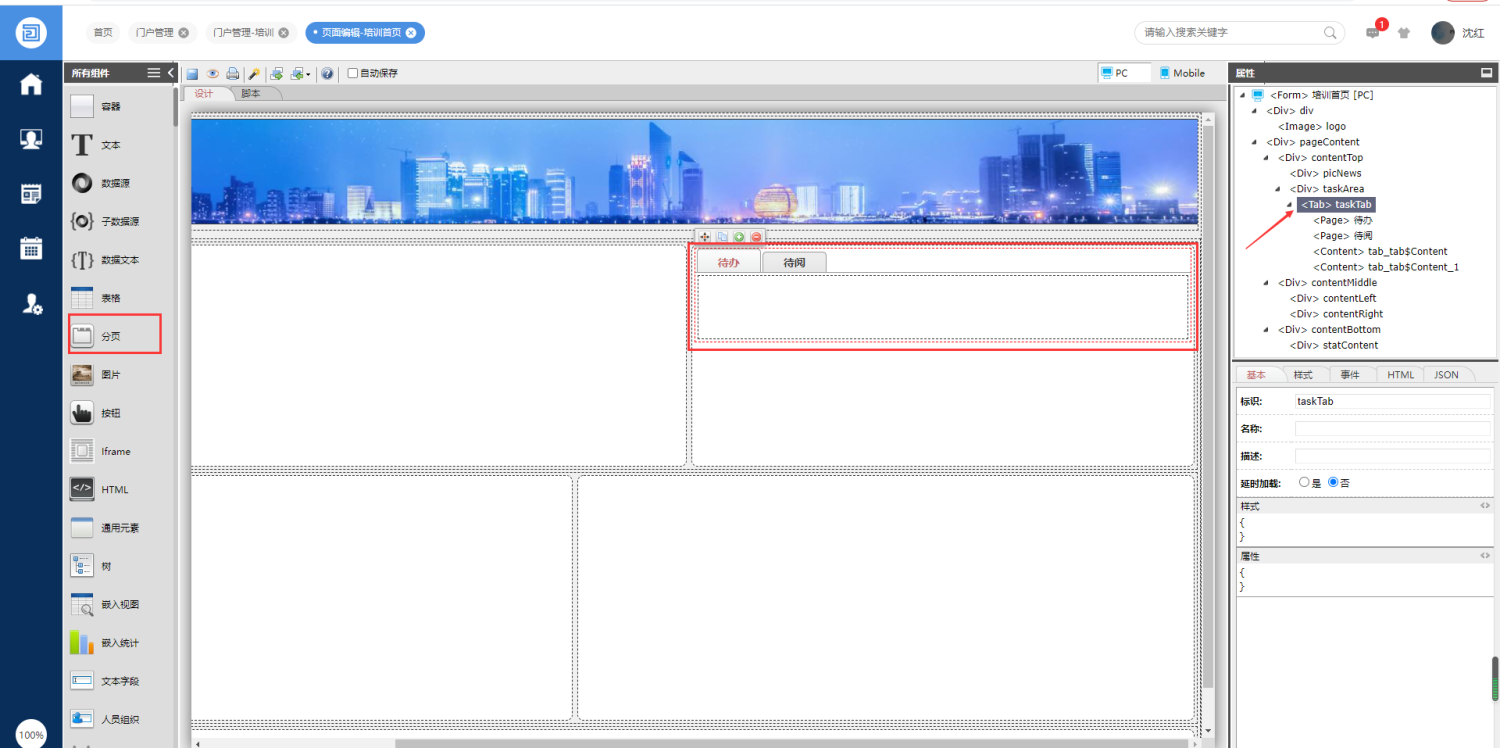The image size is (1500, 748).
Task: Click the preview eye icon
Action: pos(212,73)
